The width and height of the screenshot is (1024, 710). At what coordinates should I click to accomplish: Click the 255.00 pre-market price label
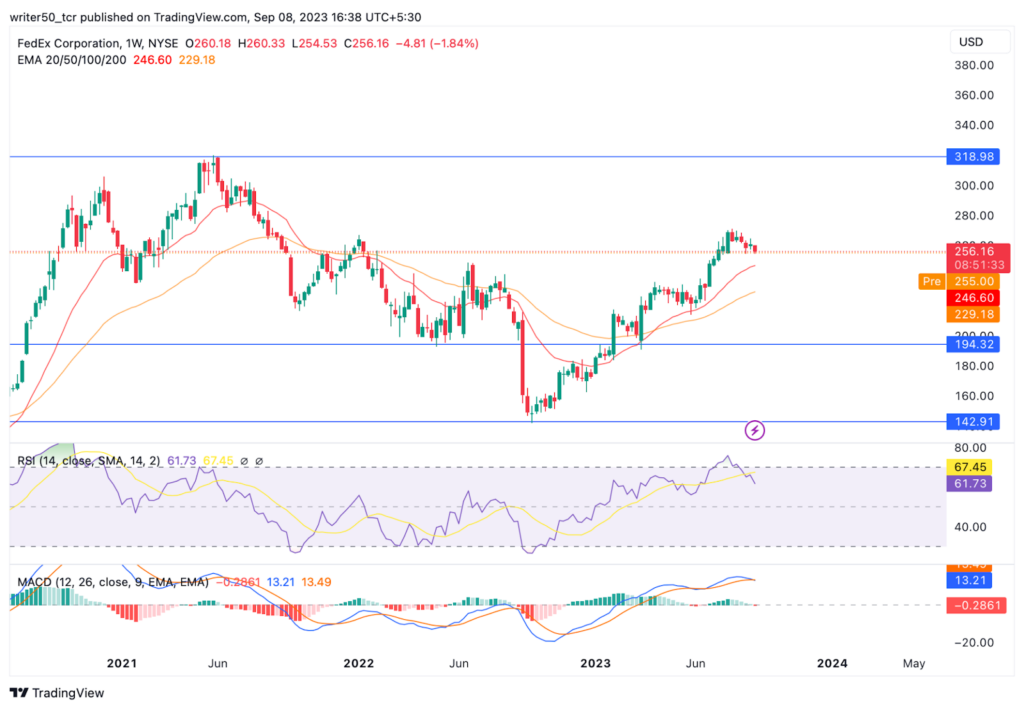tap(973, 282)
